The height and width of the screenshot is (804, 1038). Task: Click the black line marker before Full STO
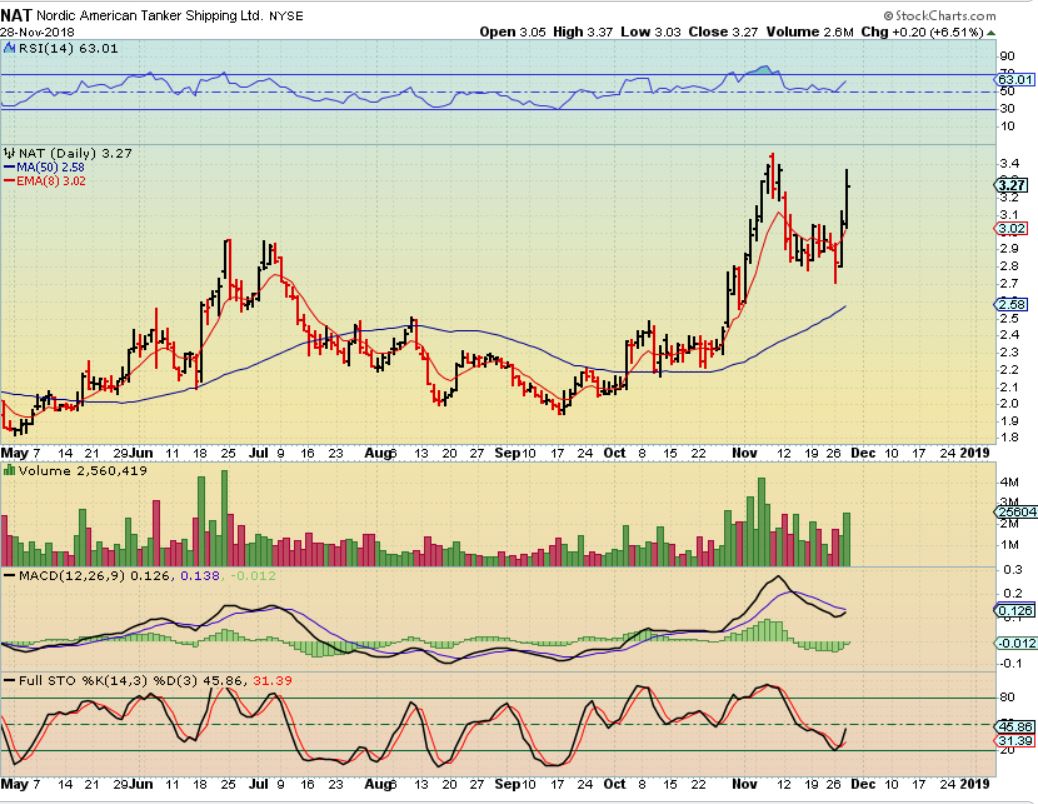coord(10,680)
